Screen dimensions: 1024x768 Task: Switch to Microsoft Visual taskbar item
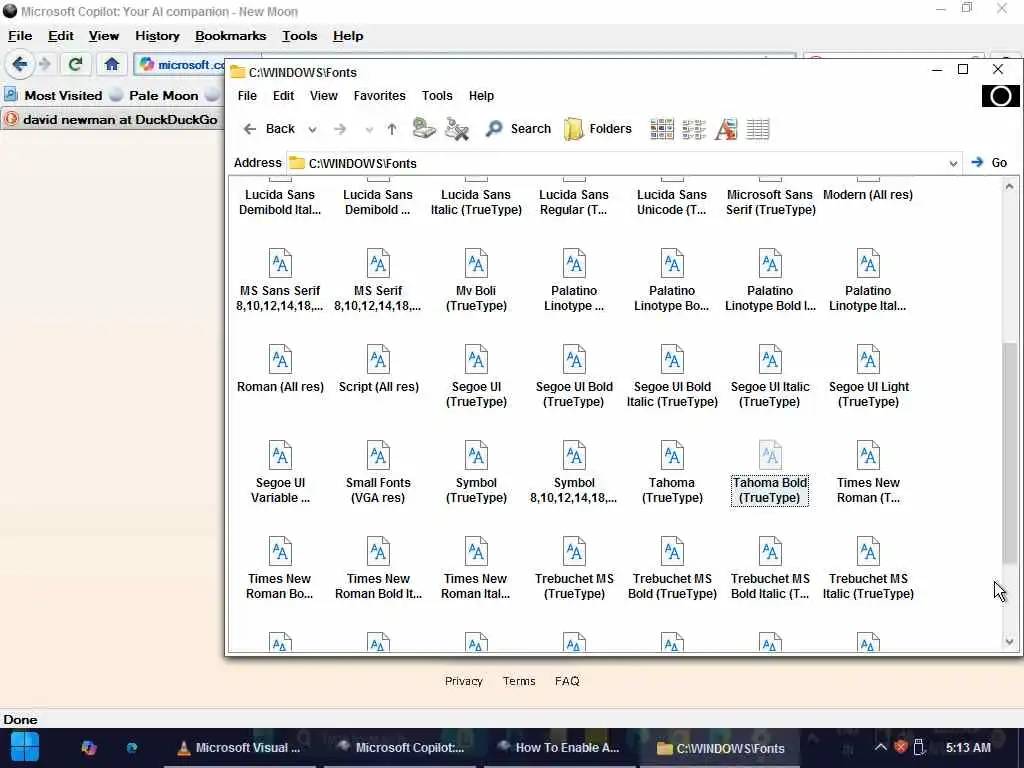pyautogui.click(x=239, y=748)
